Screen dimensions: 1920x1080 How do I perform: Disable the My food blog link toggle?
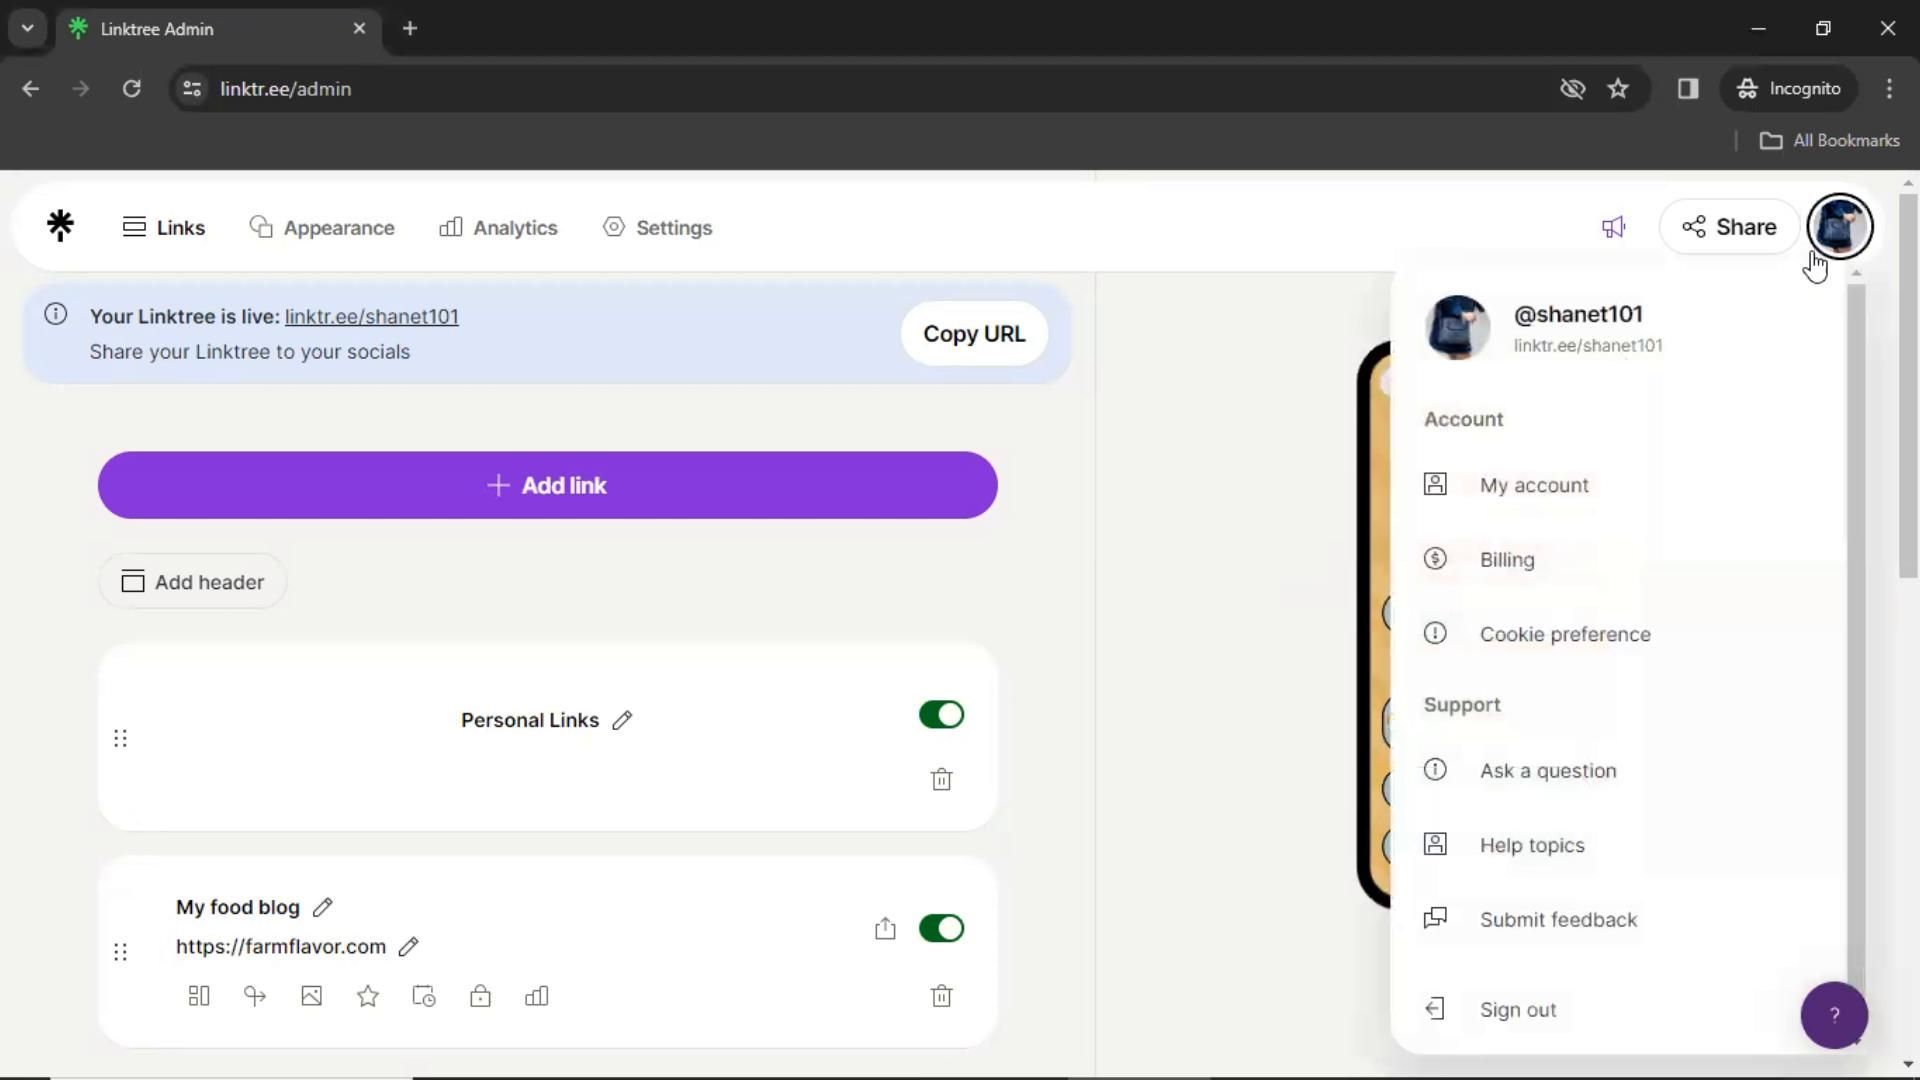pos(941,928)
